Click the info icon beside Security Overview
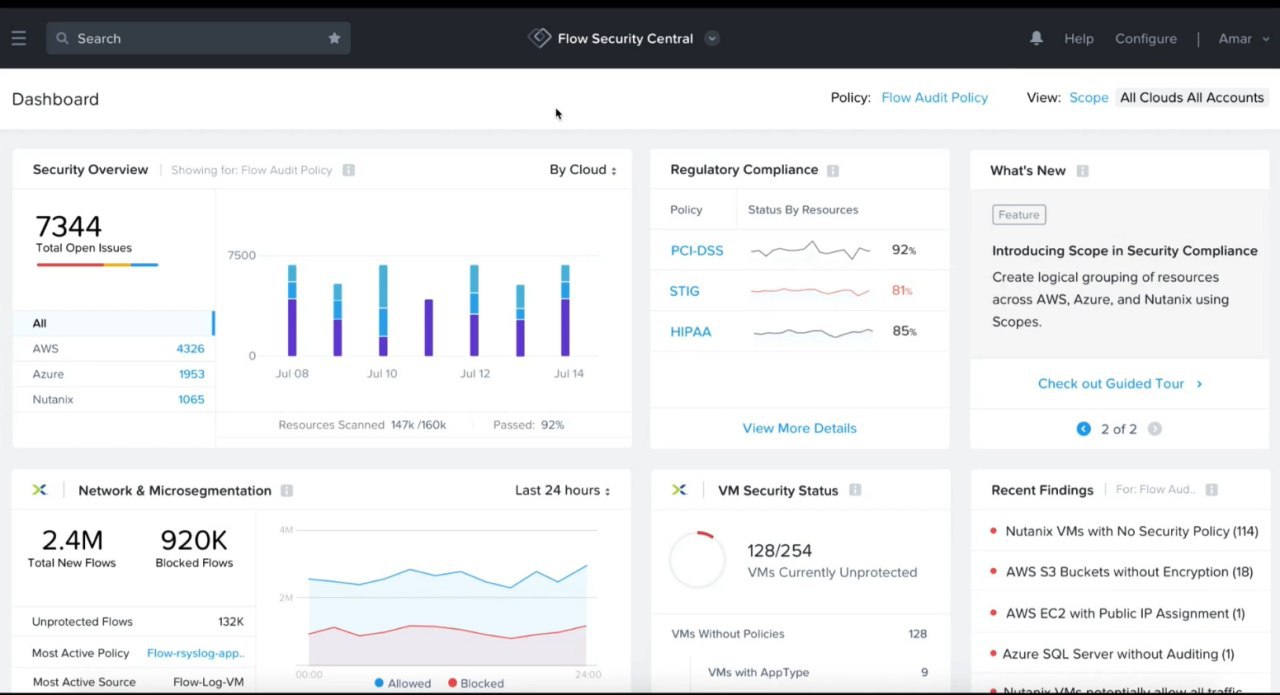 pyautogui.click(x=348, y=170)
